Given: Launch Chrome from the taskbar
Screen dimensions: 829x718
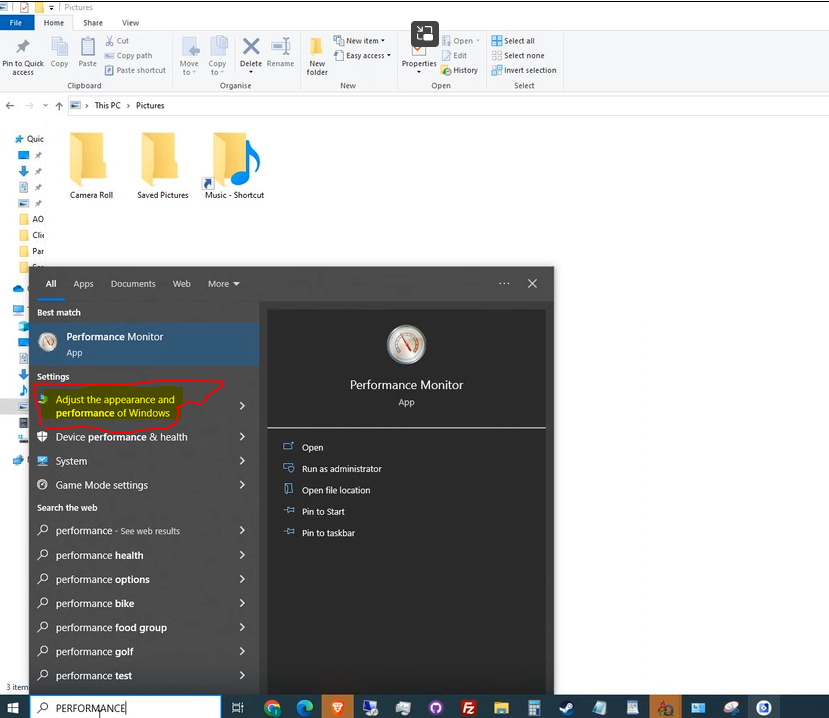Looking at the screenshot, I should coord(272,708).
